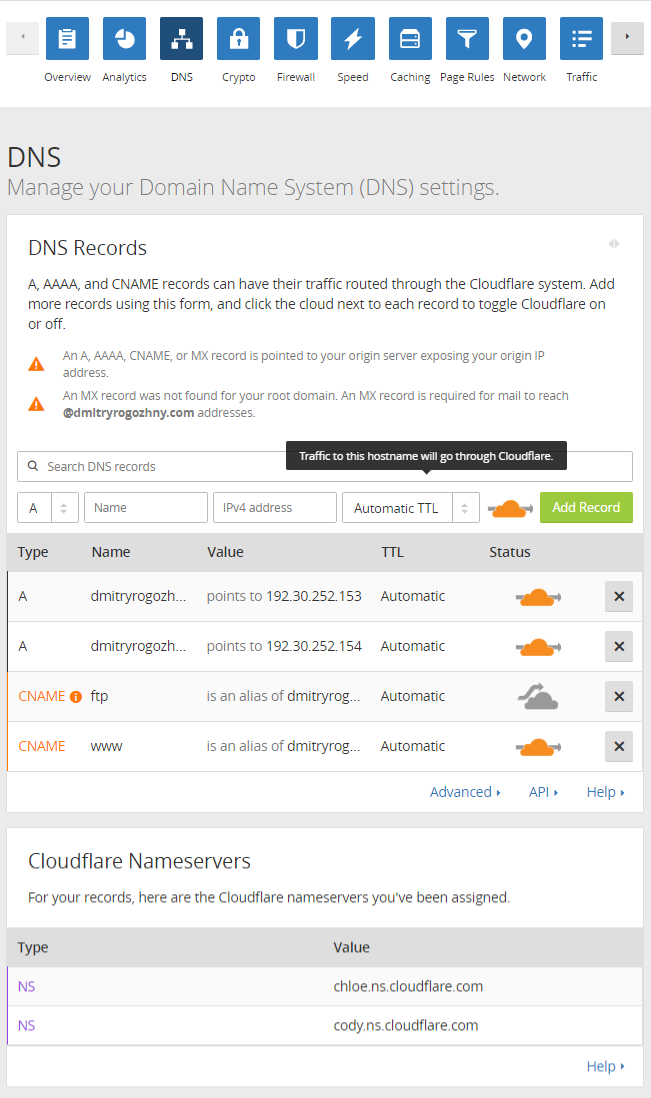Click the Speed tab label

(x=353, y=77)
